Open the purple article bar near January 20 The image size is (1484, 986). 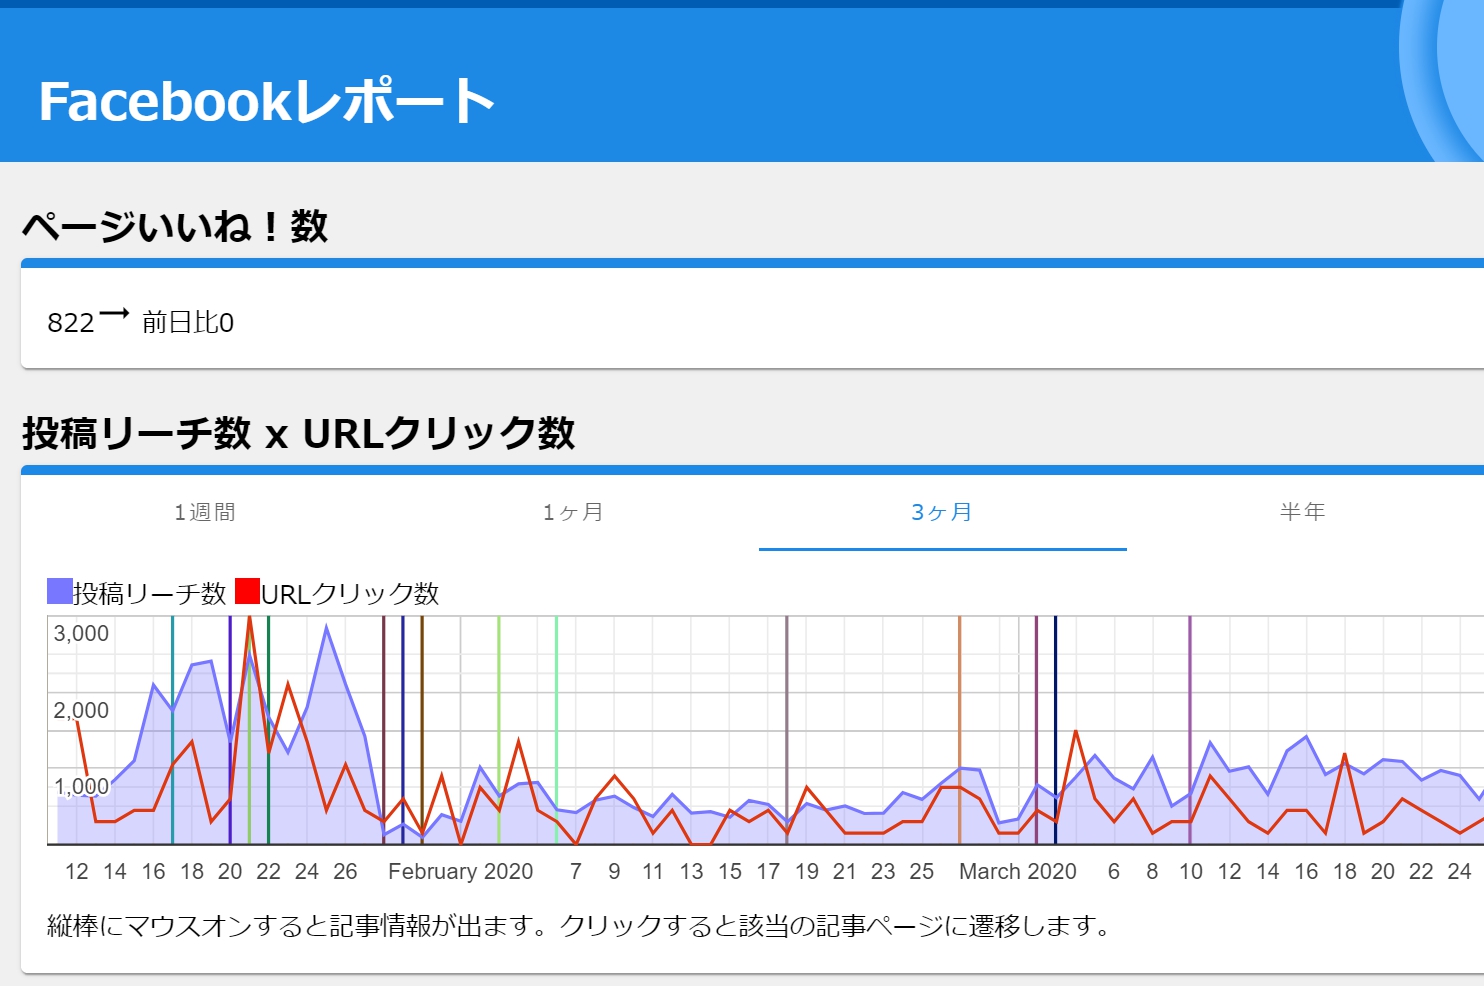tap(232, 730)
